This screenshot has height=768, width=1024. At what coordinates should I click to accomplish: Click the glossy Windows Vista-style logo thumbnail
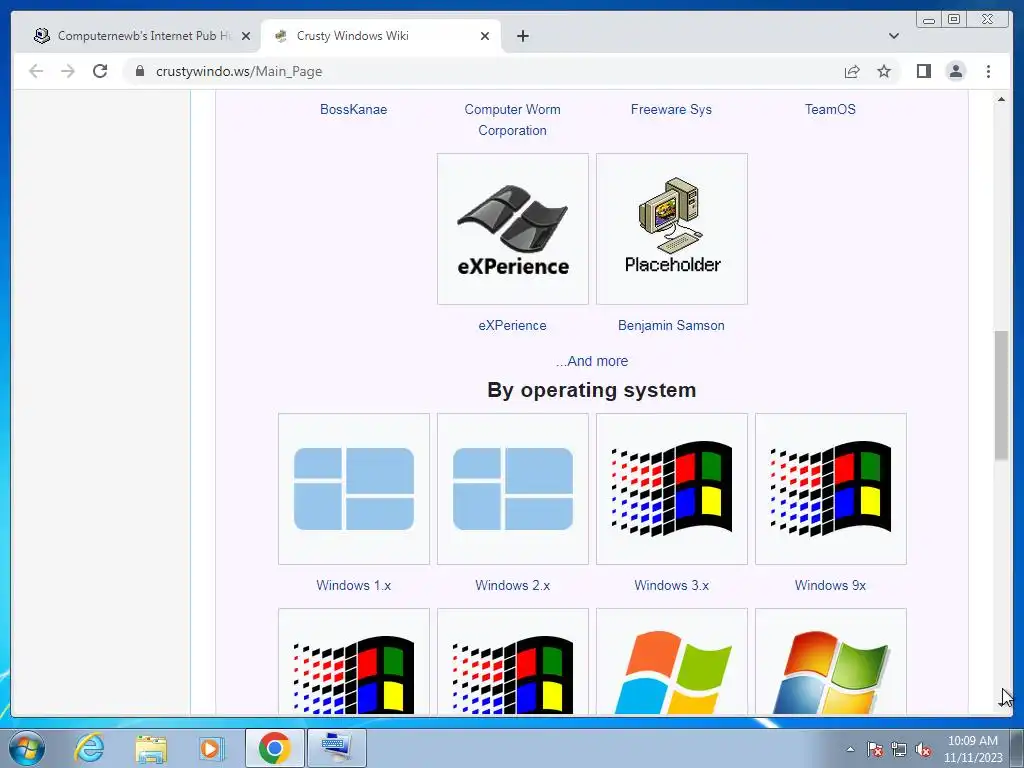pyautogui.click(x=830, y=662)
